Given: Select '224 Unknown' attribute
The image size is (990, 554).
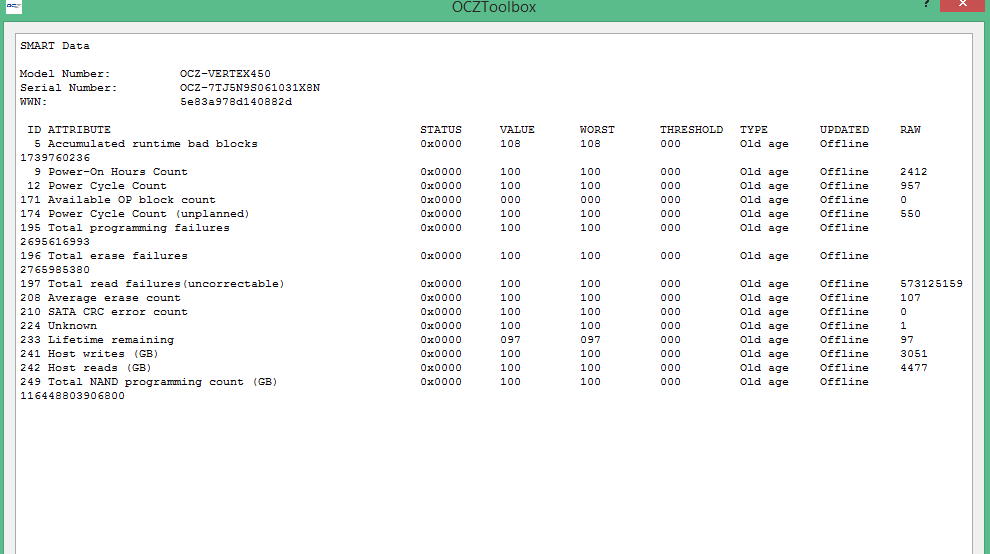Looking at the screenshot, I should tap(58, 326).
